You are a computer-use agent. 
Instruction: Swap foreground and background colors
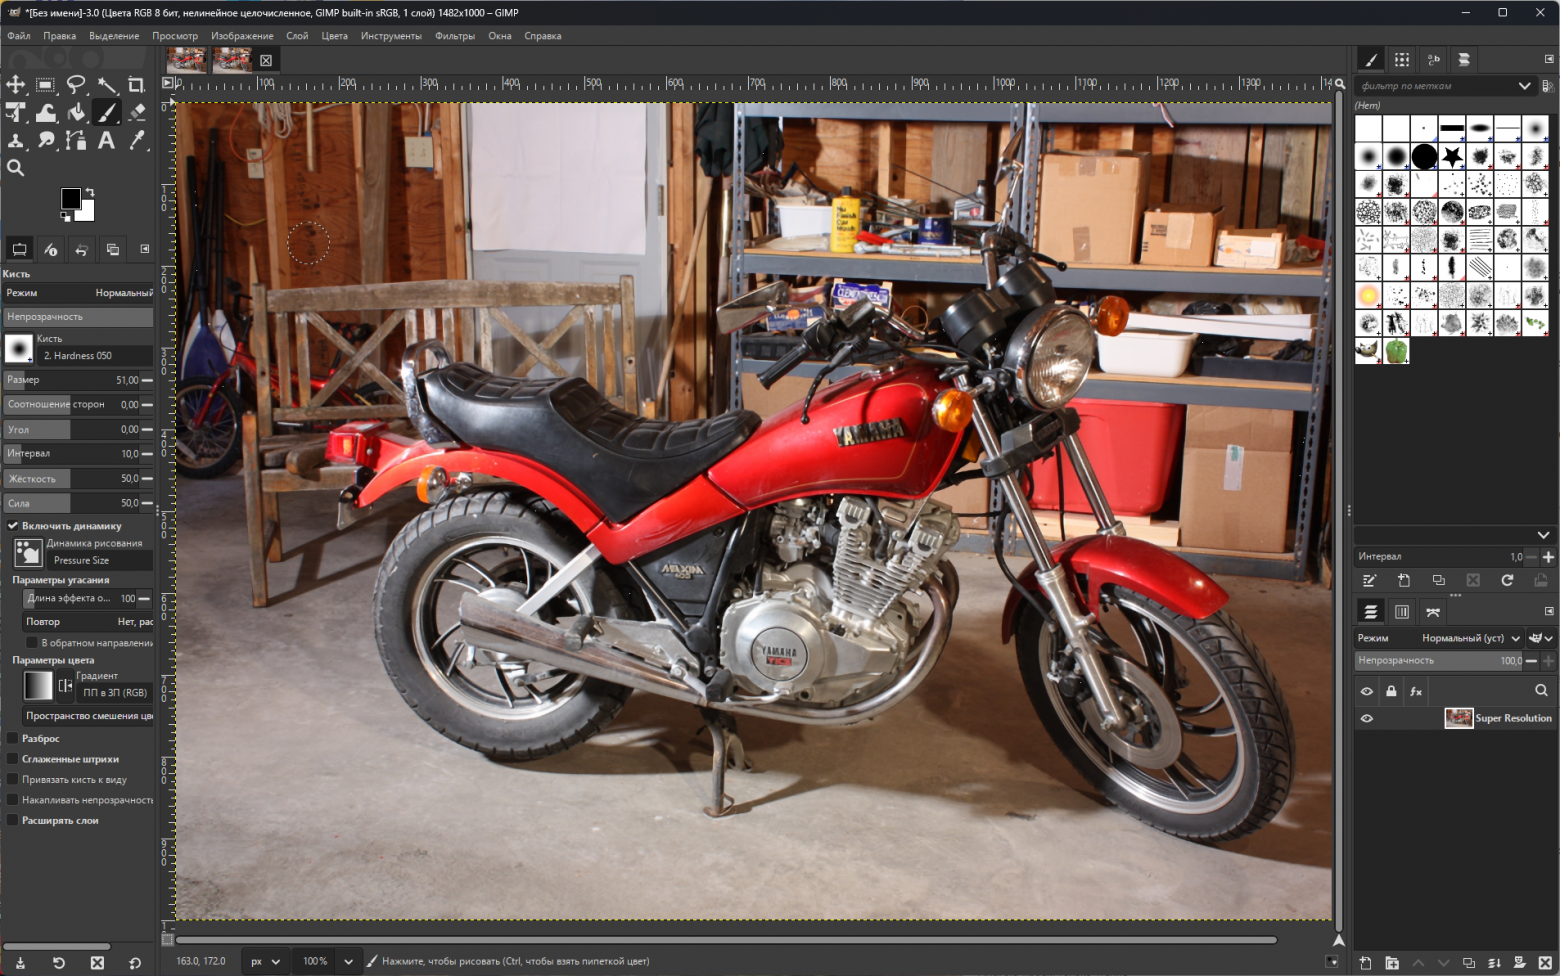90,191
